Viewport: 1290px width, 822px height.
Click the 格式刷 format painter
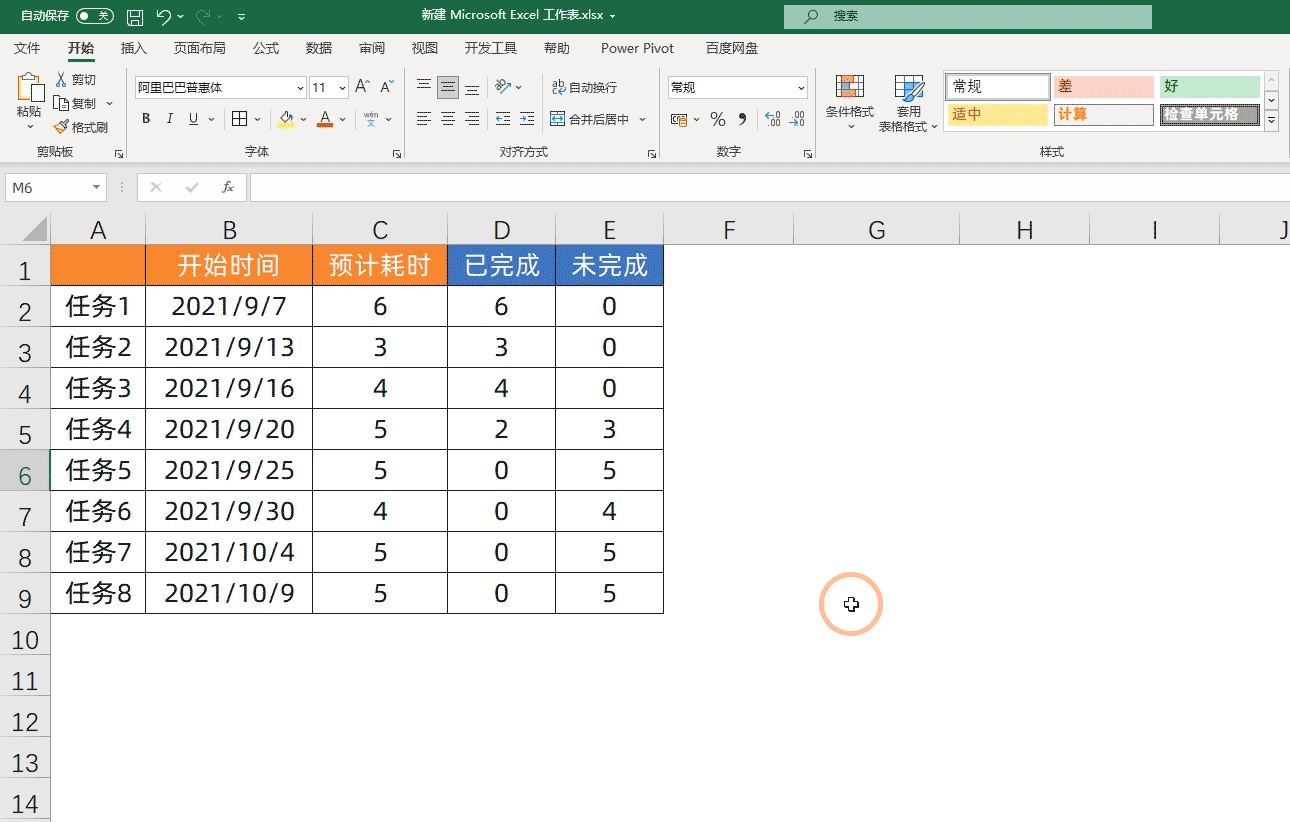[81, 127]
